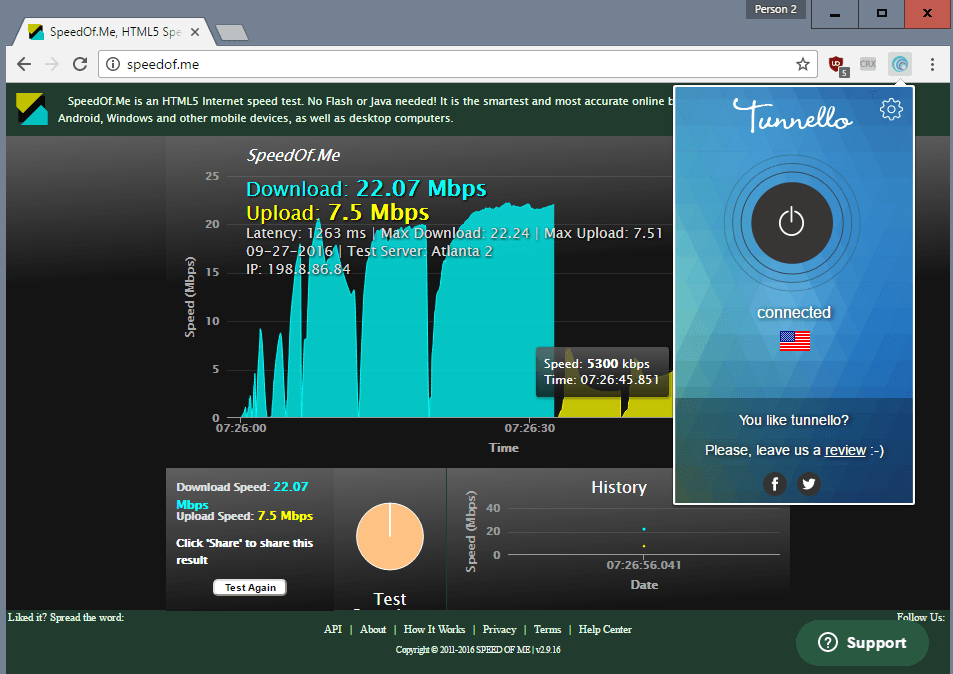Open Tunnello Facebook page icon
The height and width of the screenshot is (674, 953).
coord(775,484)
